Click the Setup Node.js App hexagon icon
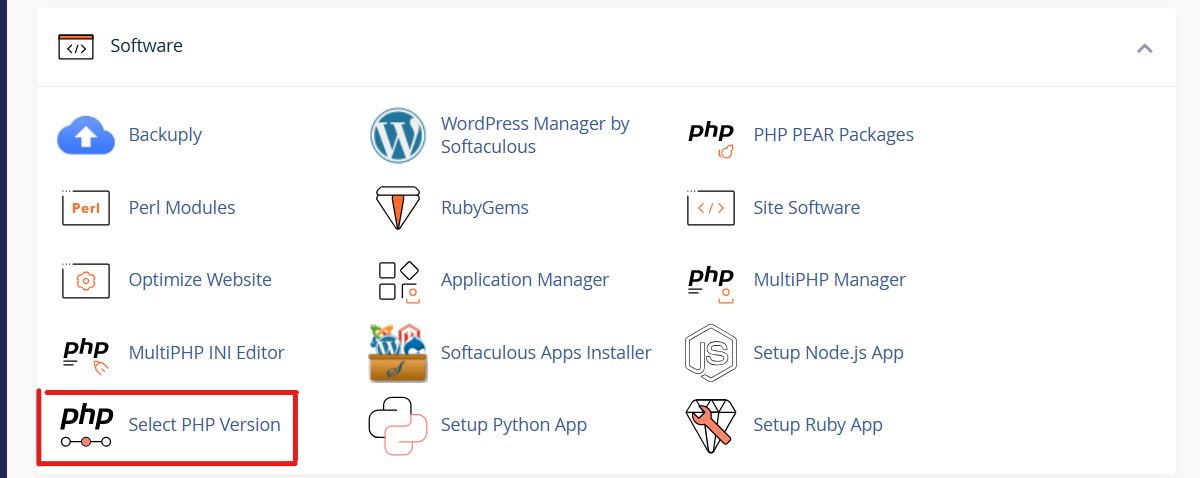 pos(711,353)
